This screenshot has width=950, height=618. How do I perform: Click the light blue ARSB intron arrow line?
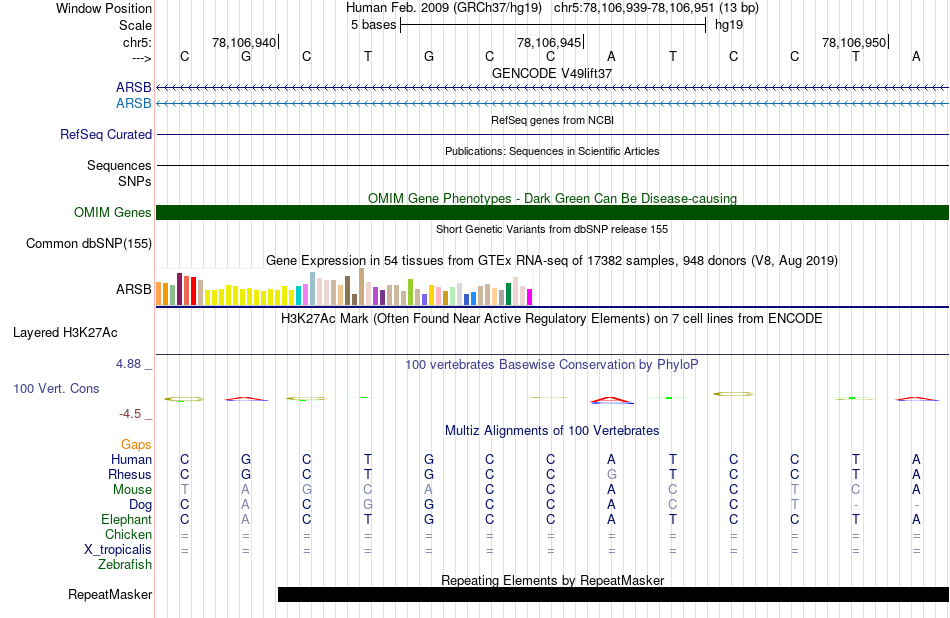click(x=552, y=104)
